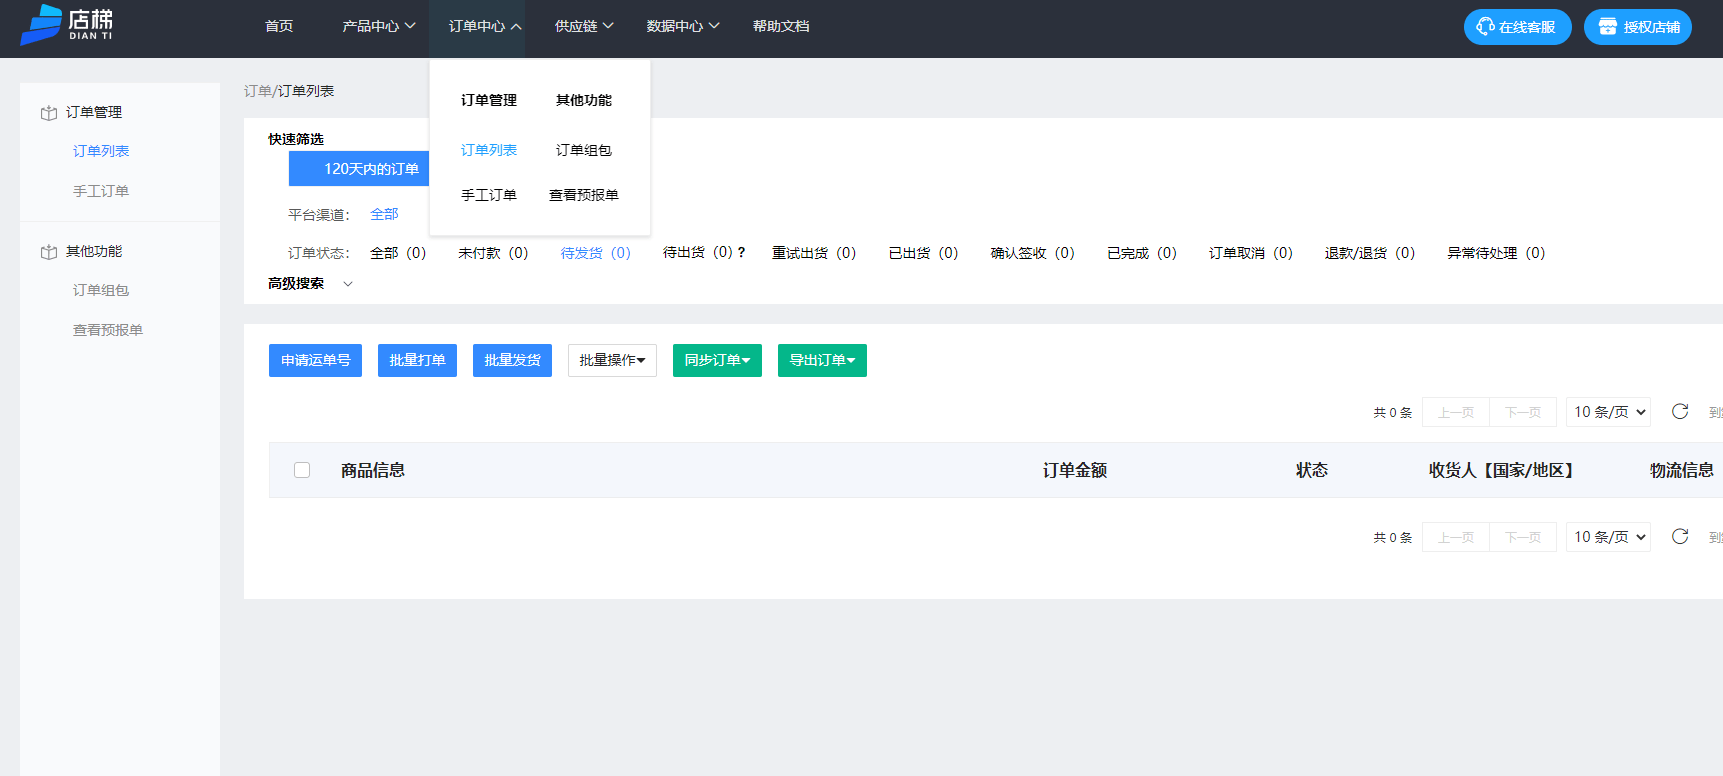The image size is (1723, 776).
Task: Click the 批量发货 button
Action: pos(512,360)
